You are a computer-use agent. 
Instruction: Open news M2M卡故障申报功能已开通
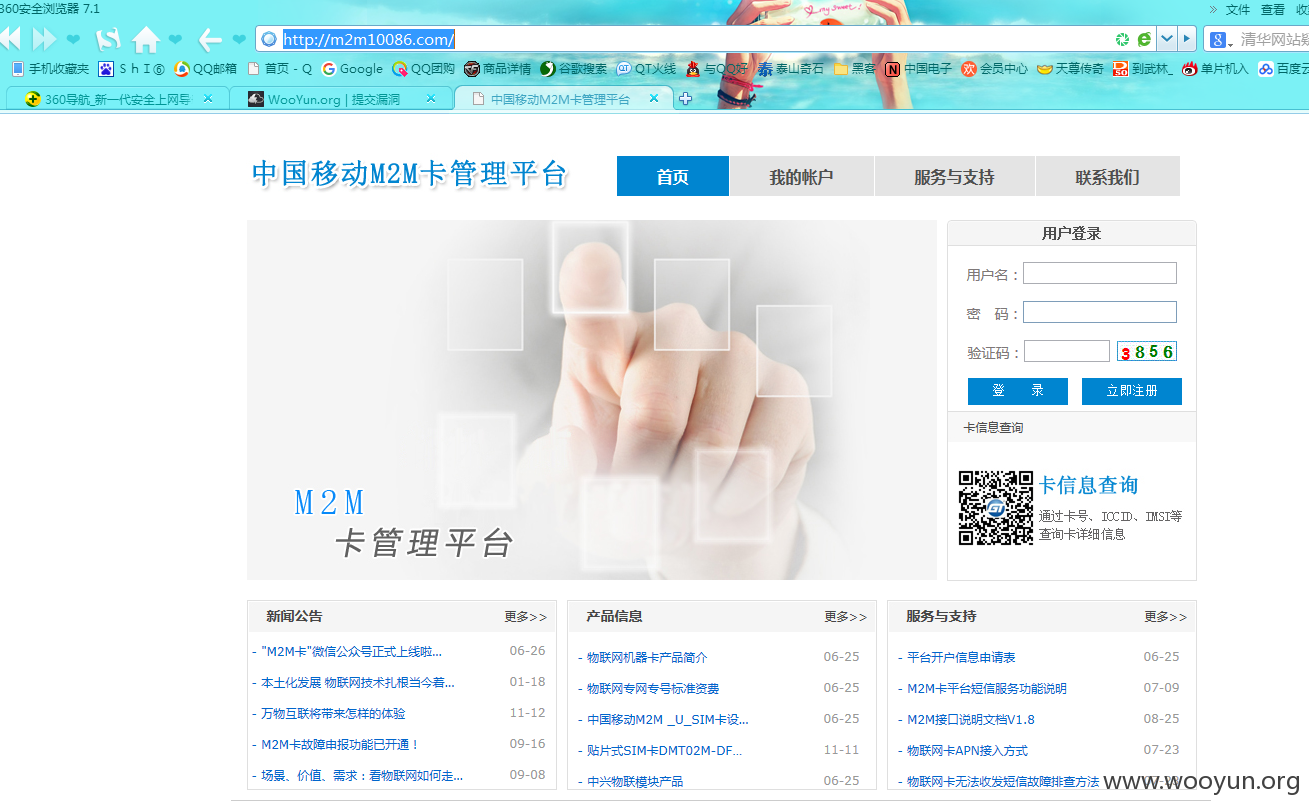coord(340,744)
